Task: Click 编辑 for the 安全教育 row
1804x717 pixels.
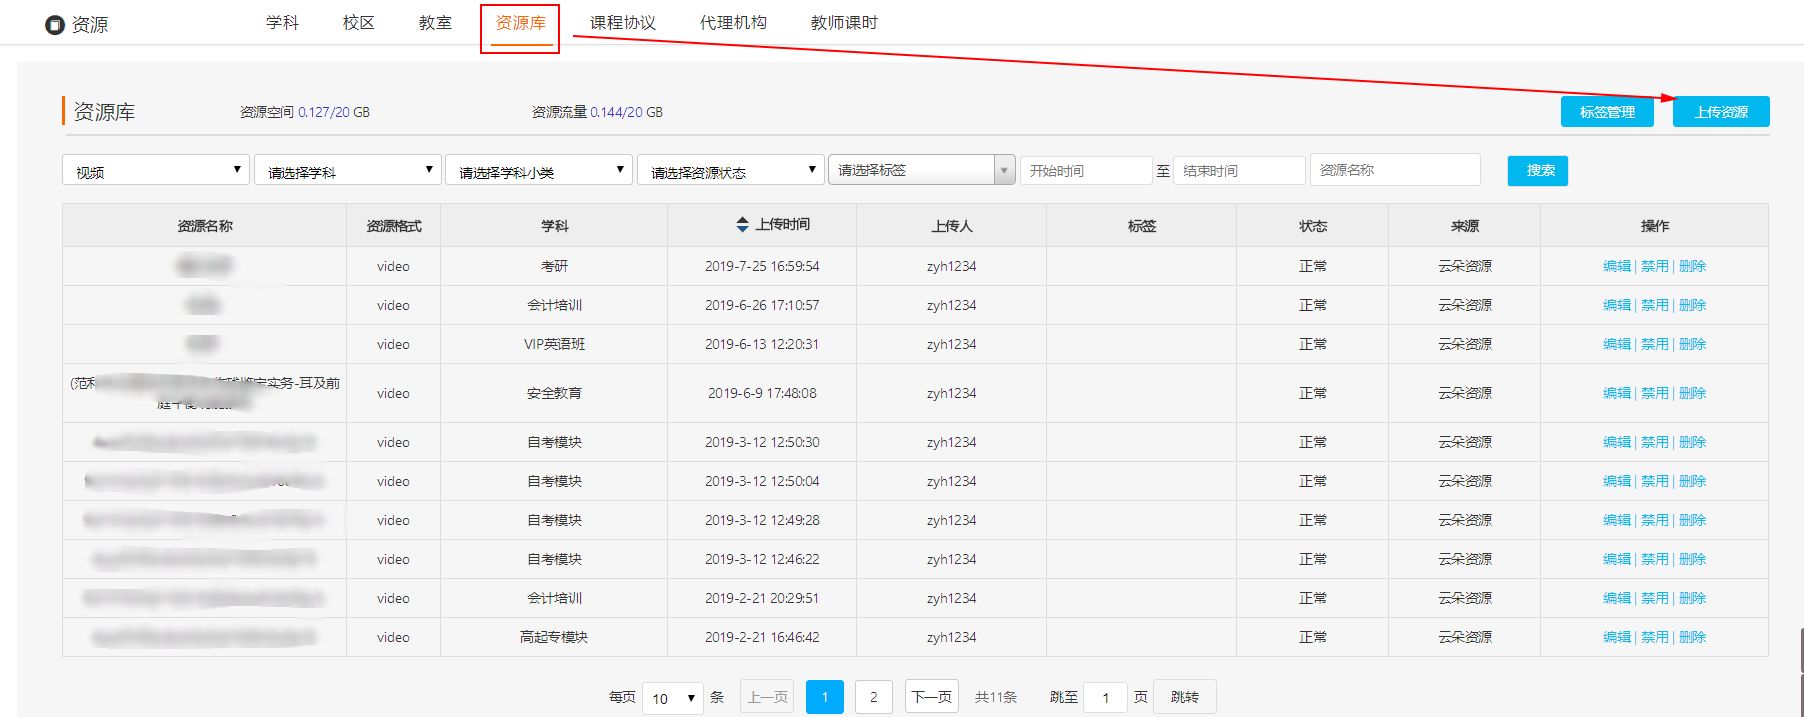Action: pos(1616,393)
